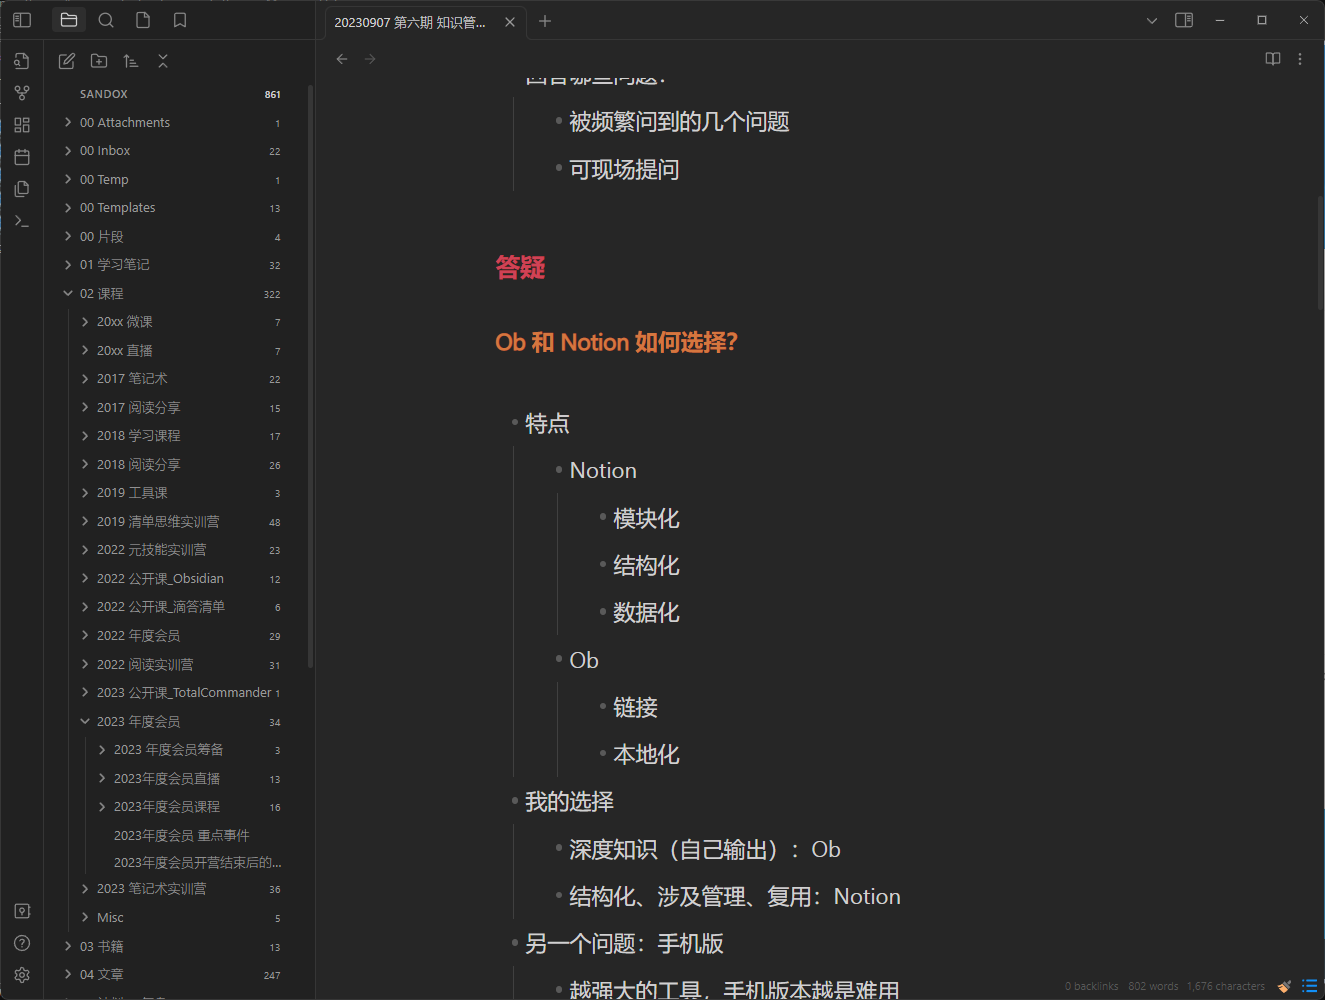Click the broom icon in status bar
This screenshot has height=1000, width=1325.
[1285, 986]
